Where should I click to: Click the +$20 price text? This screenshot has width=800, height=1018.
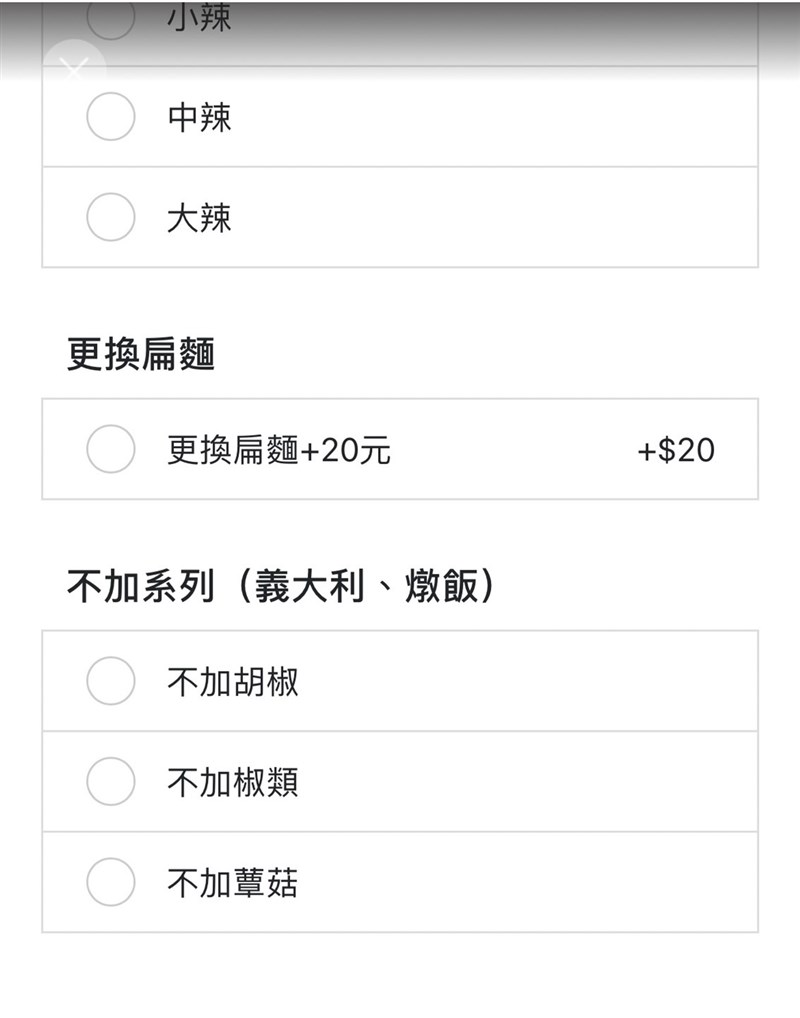(676, 450)
